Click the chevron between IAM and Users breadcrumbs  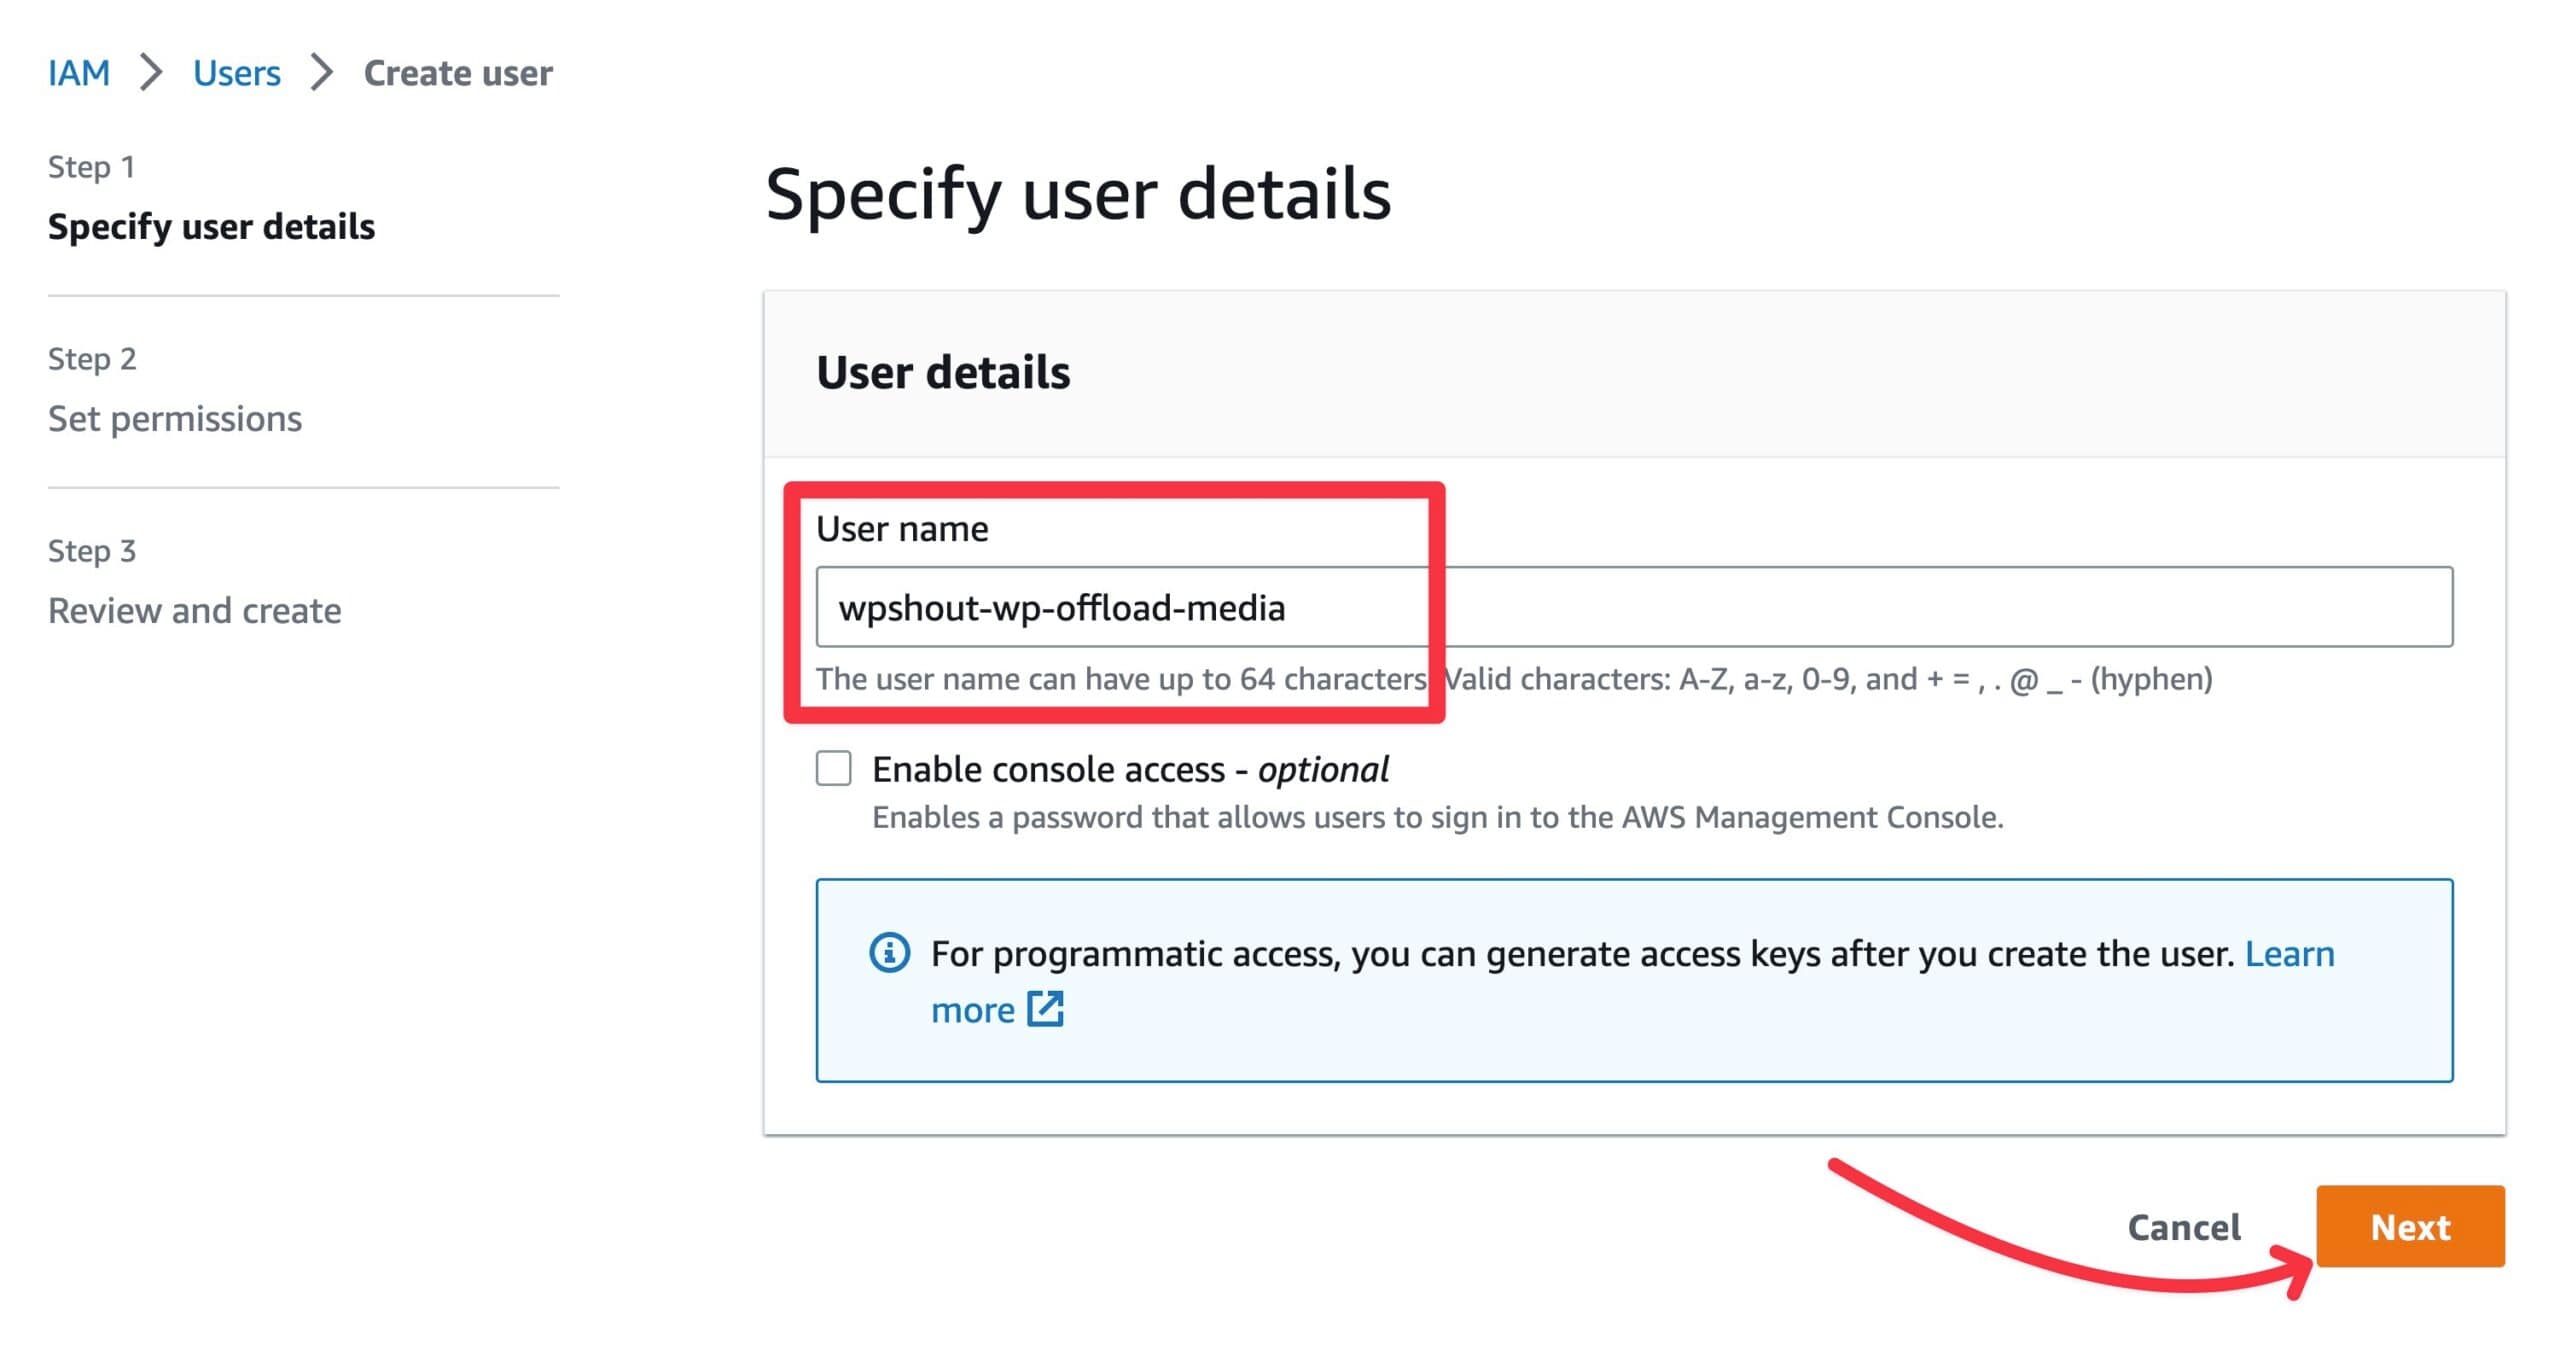pyautogui.click(x=152, y=71)
